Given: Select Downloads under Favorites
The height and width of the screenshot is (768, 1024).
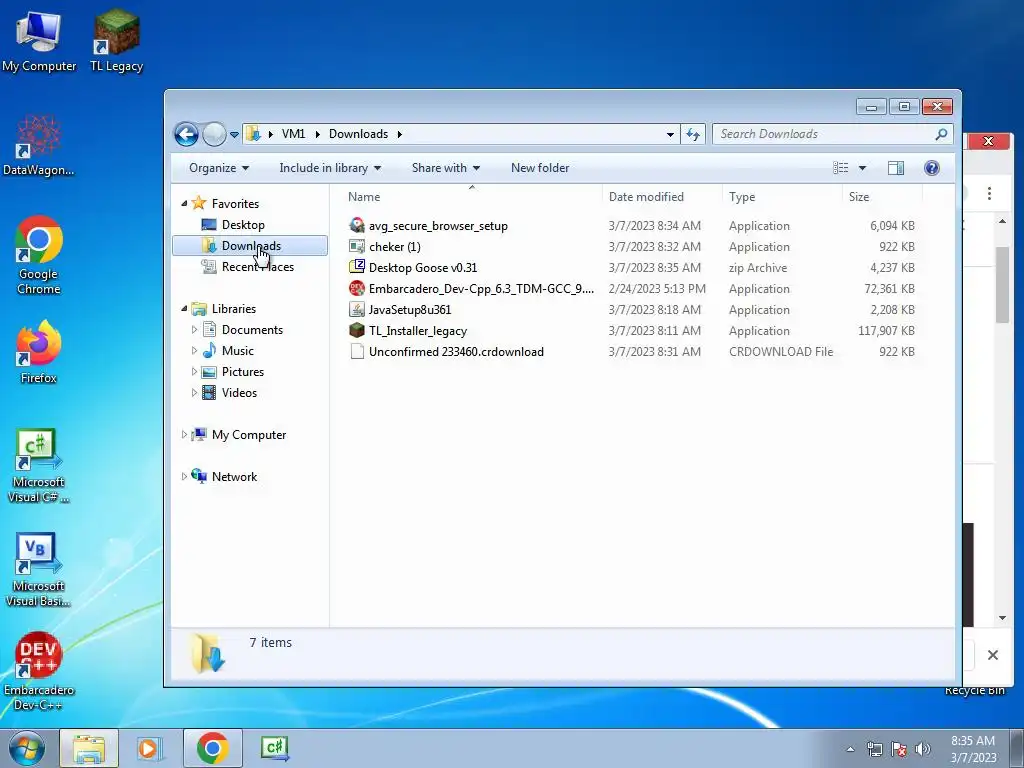Looking at the screenshot, I should coord(250,246).
